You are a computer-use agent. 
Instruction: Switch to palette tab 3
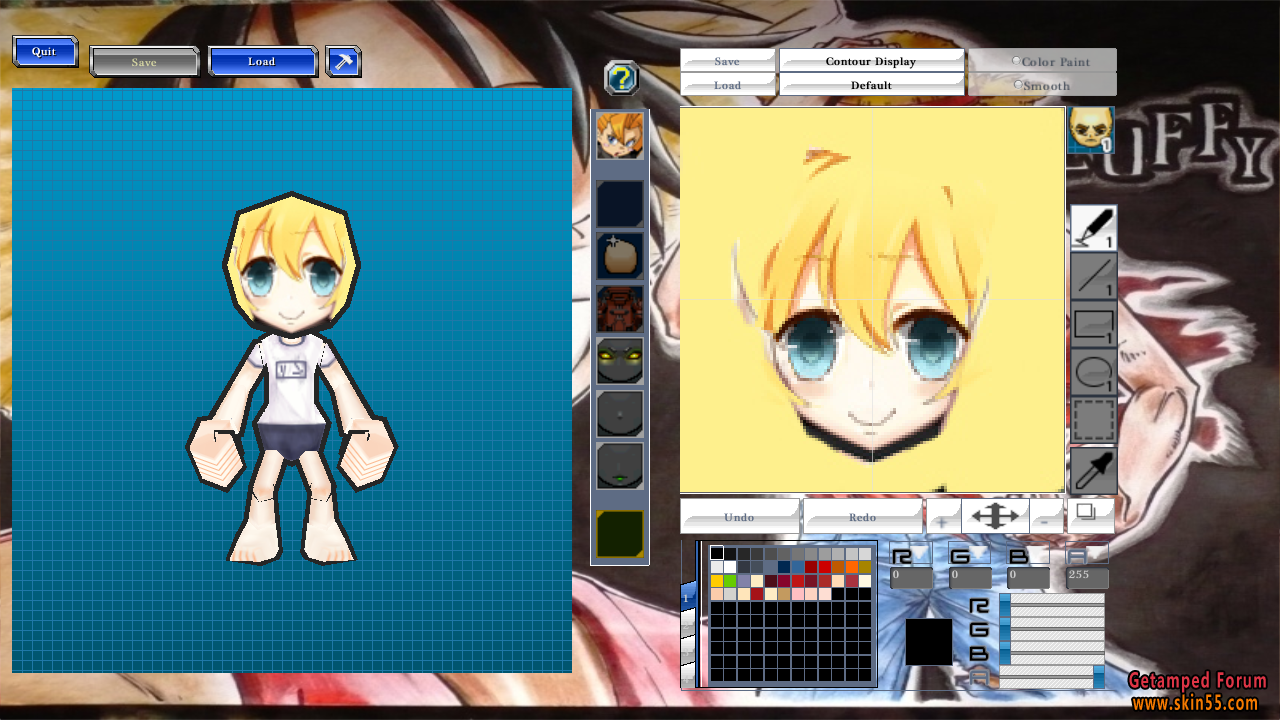pos(687,651)
